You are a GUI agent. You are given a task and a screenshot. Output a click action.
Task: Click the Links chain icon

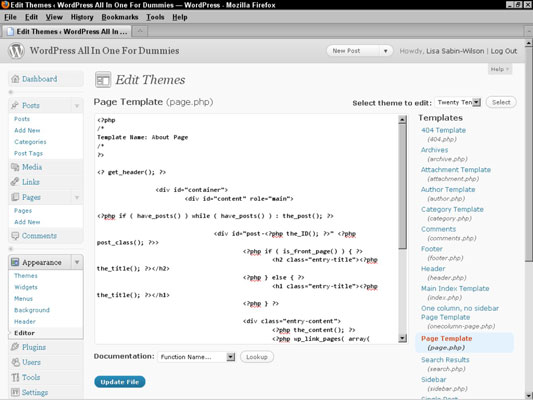pyautogui.click(x=15, y=182)
